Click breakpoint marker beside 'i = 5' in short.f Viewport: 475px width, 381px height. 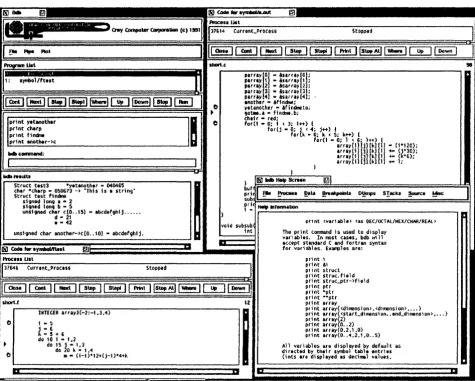click(9, 323)
